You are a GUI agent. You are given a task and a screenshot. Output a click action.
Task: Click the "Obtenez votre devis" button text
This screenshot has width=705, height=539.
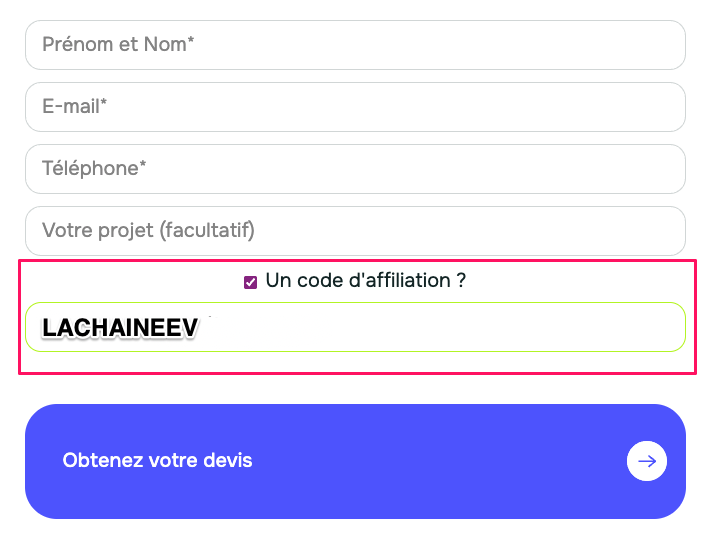tap(157, 460)
